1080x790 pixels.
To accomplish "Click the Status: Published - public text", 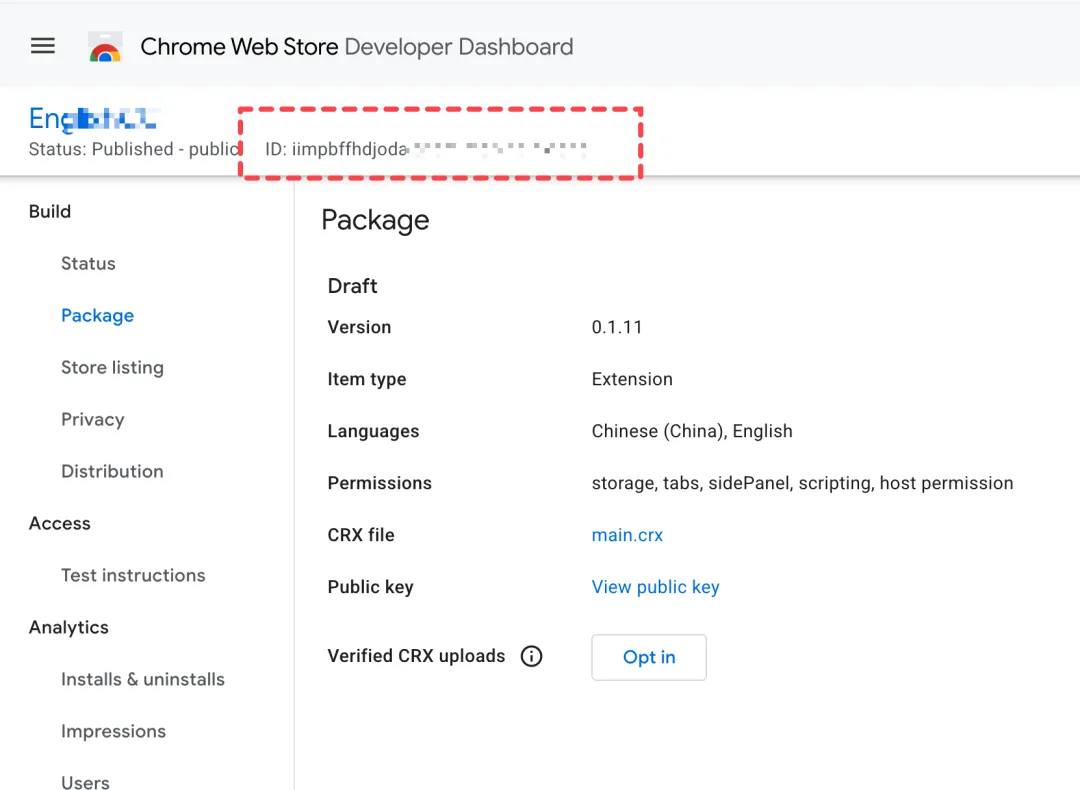I will [134, 149].
